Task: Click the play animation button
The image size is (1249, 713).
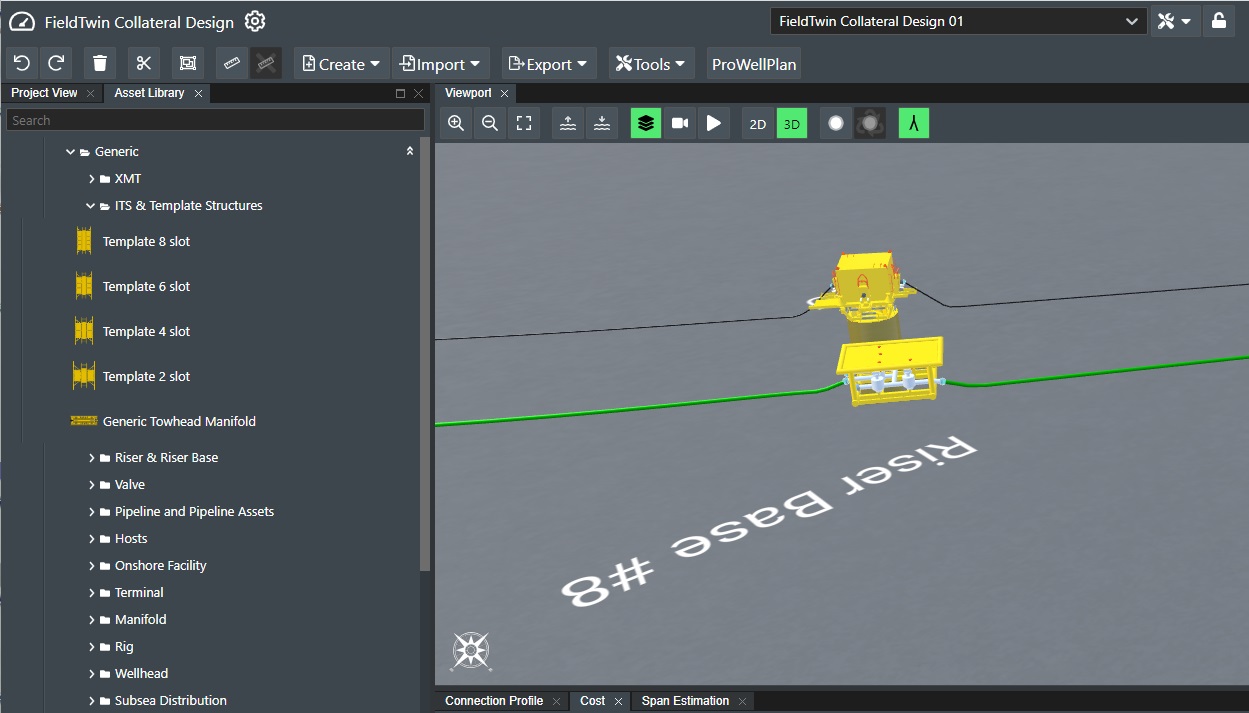Action: click(714, 123)
